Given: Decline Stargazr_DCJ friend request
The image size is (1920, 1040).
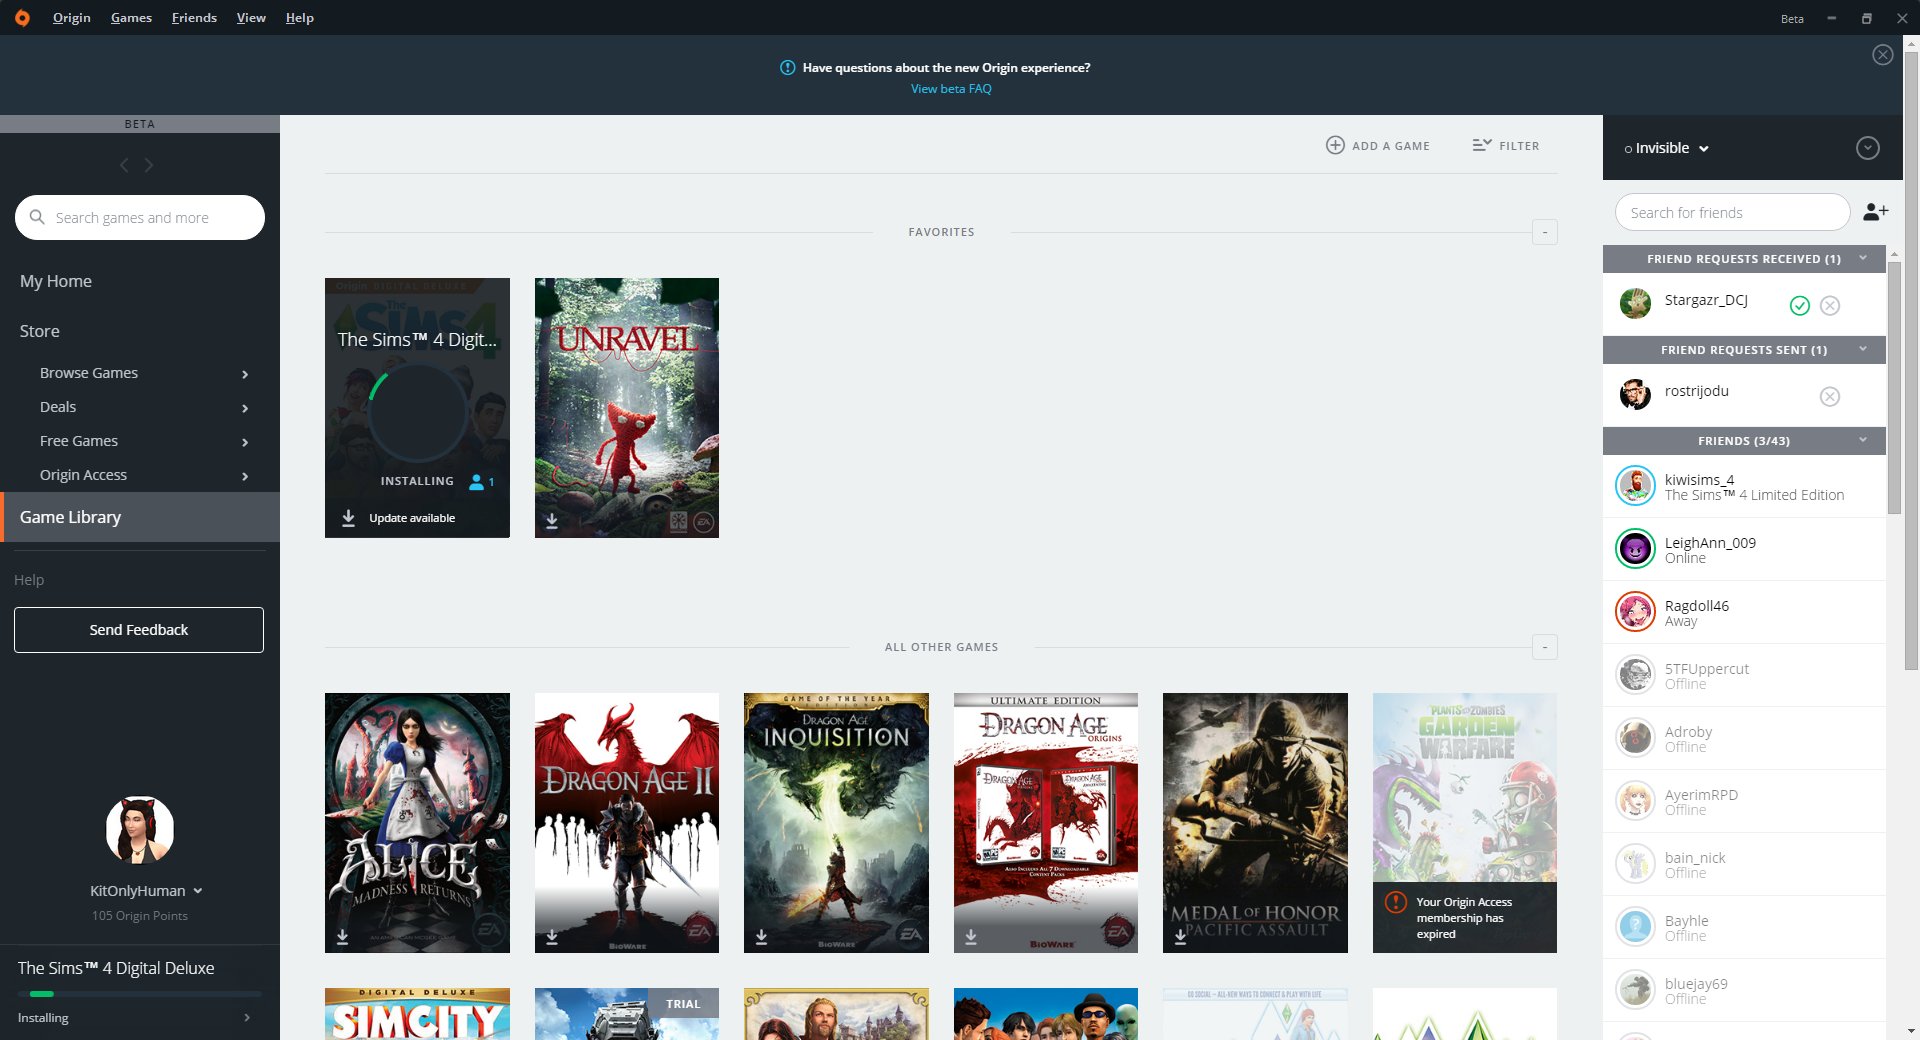Looking at the screenshot, I should pos(1830,306).
